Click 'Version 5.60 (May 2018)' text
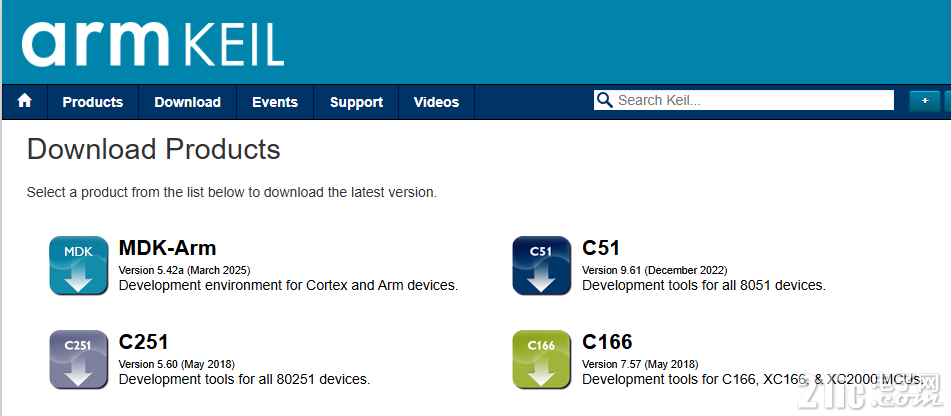This screenshot has width=951, height=416. pos(176,364)
